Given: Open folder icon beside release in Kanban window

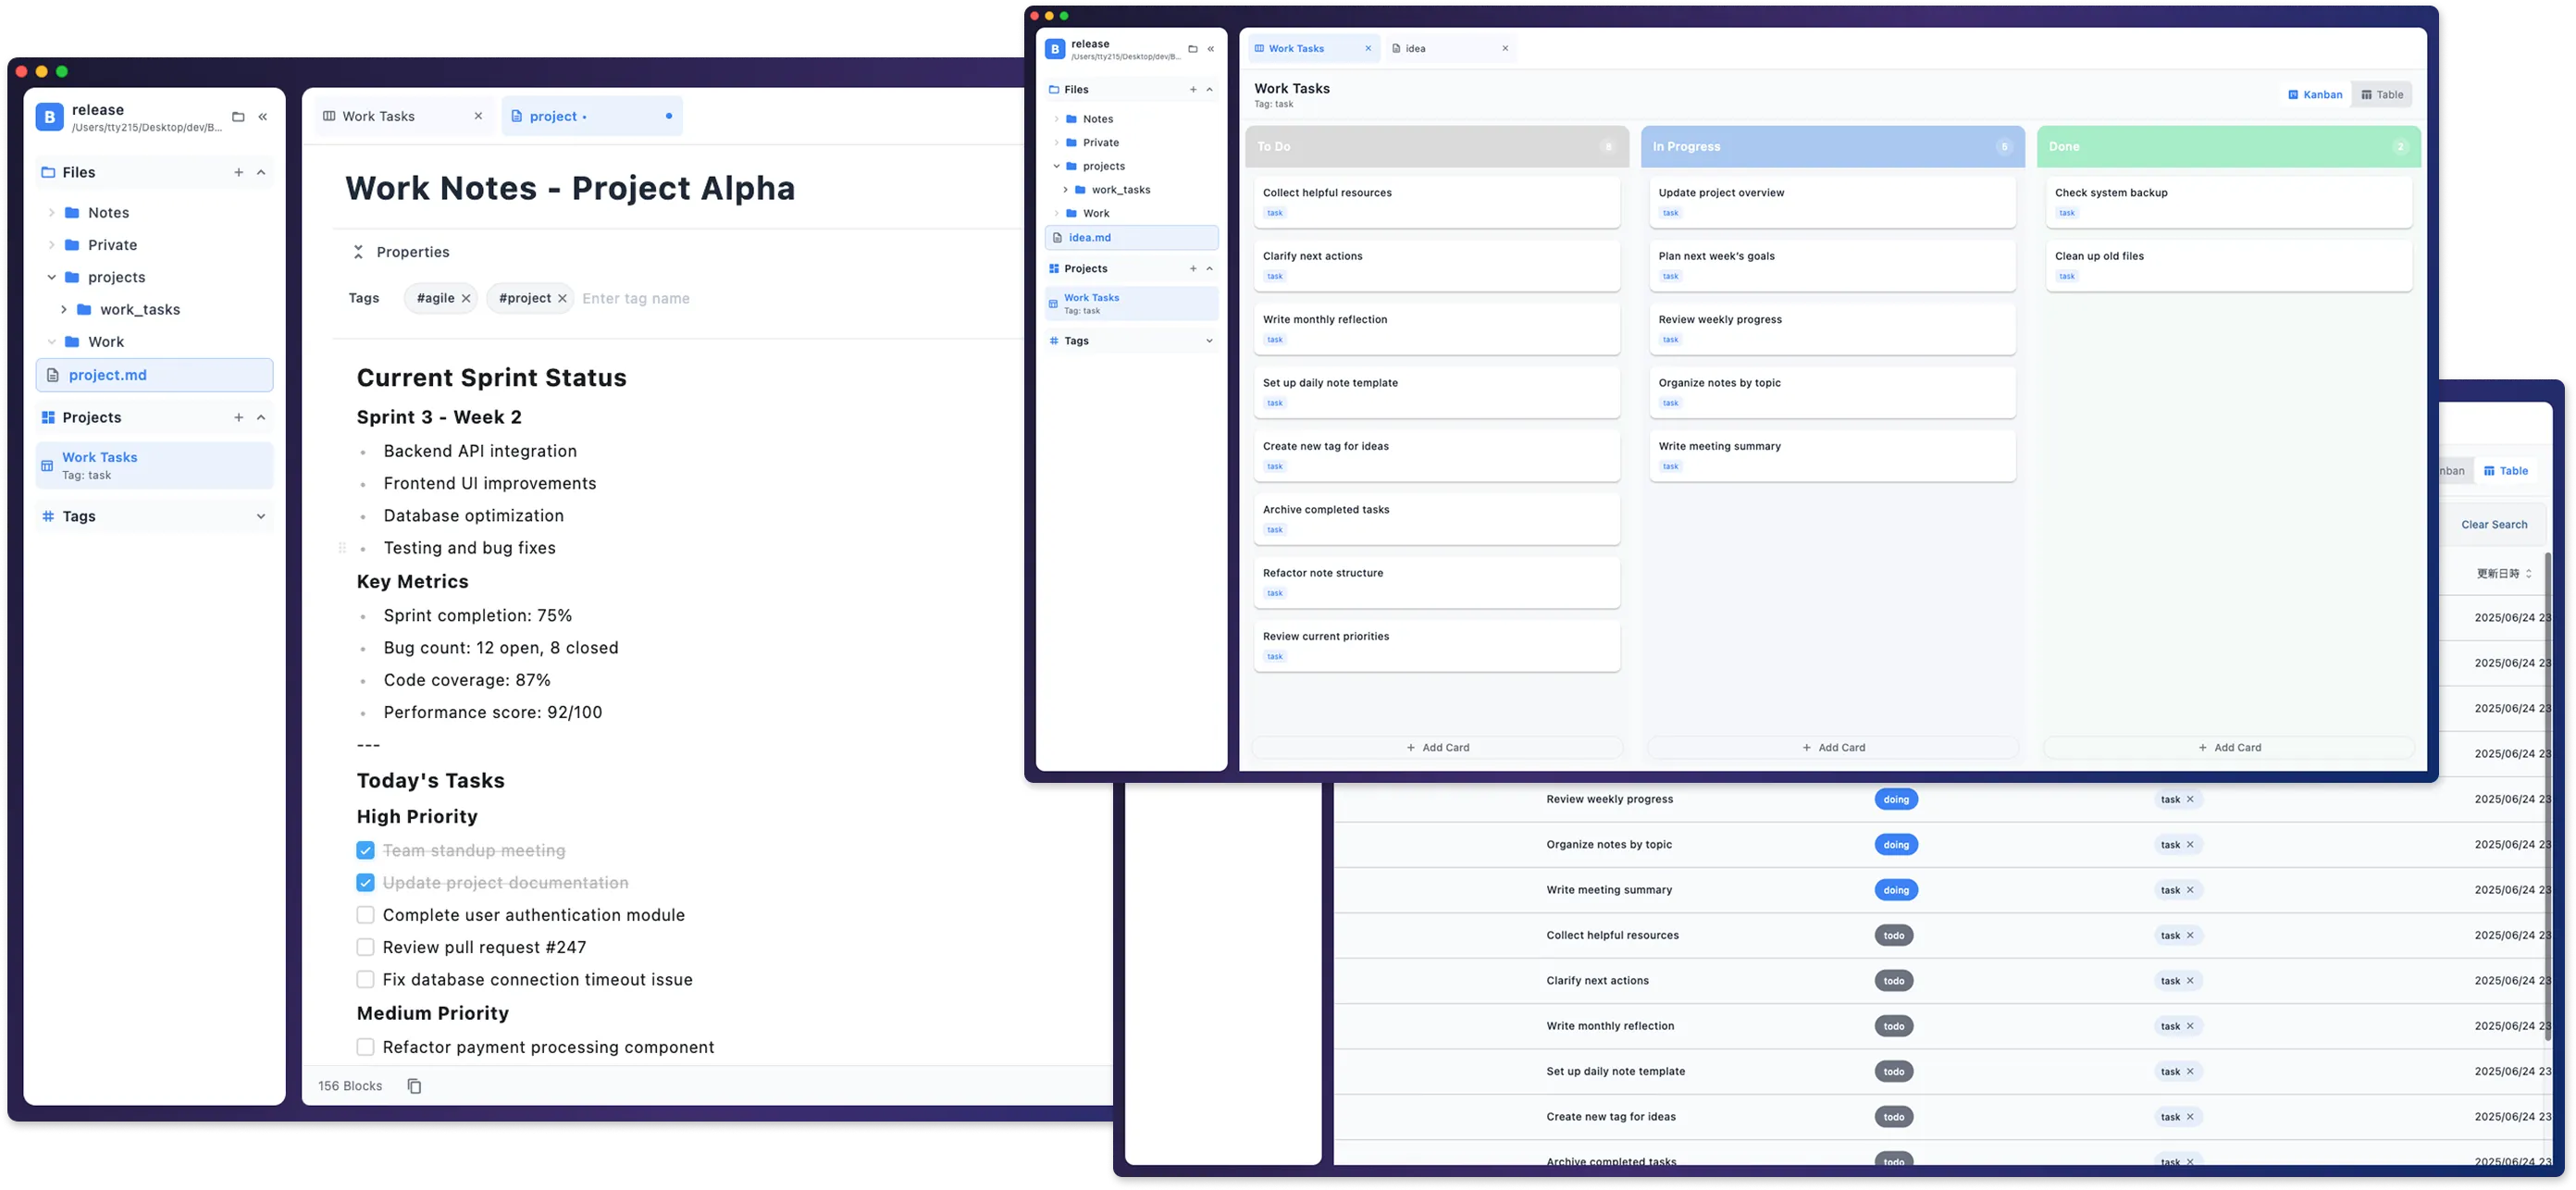Looking at the screenshot, I should coord(1192,49).
